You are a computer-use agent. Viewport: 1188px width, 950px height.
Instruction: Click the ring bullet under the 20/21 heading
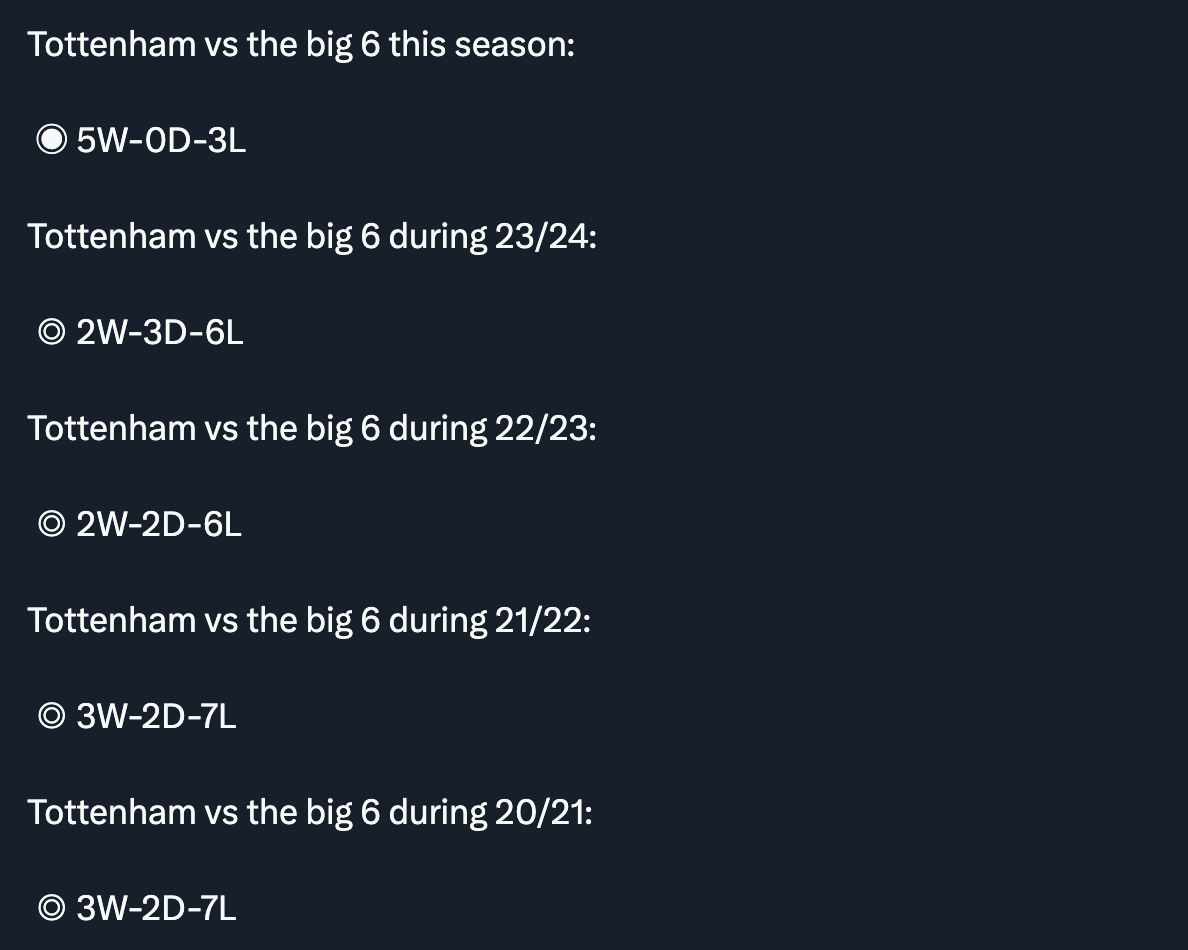click(x=52, y=908)
